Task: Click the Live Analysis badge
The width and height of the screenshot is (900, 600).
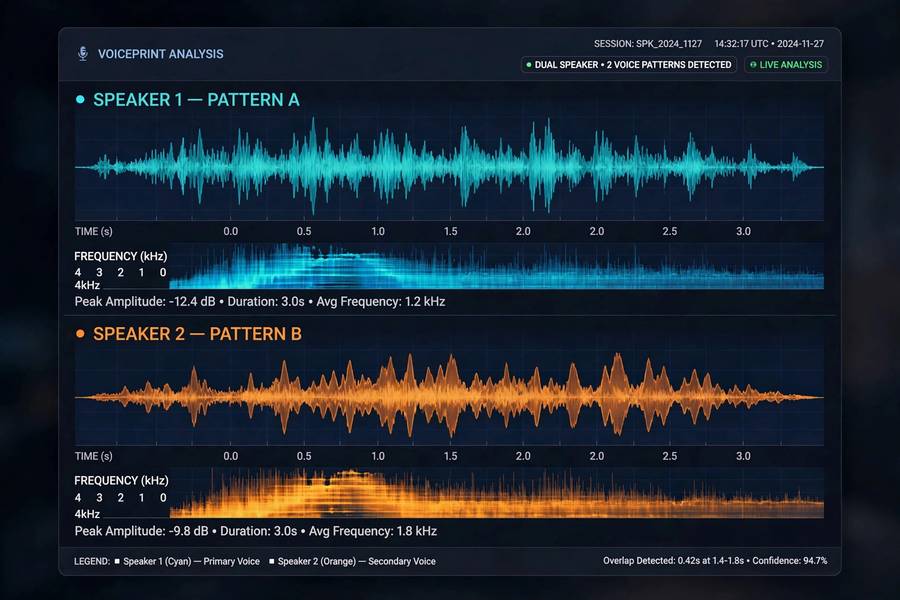Action: [x=786, y=65]
